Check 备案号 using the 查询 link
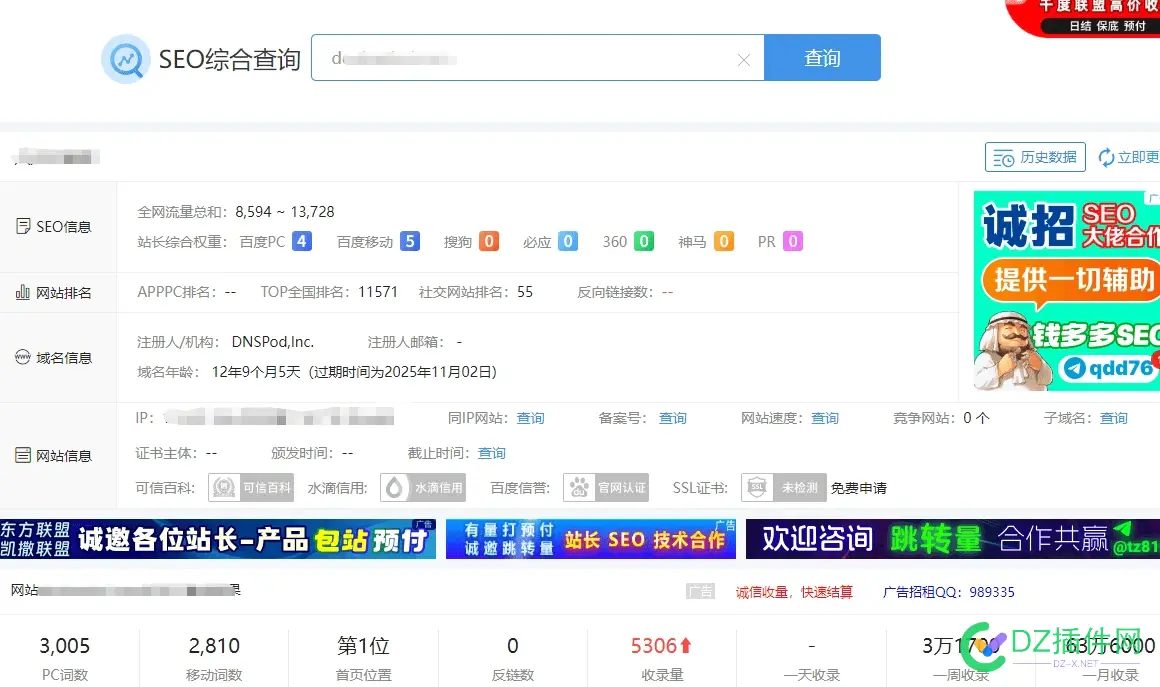The width and height of the screenshot is (1160, 687). point(672,418)
